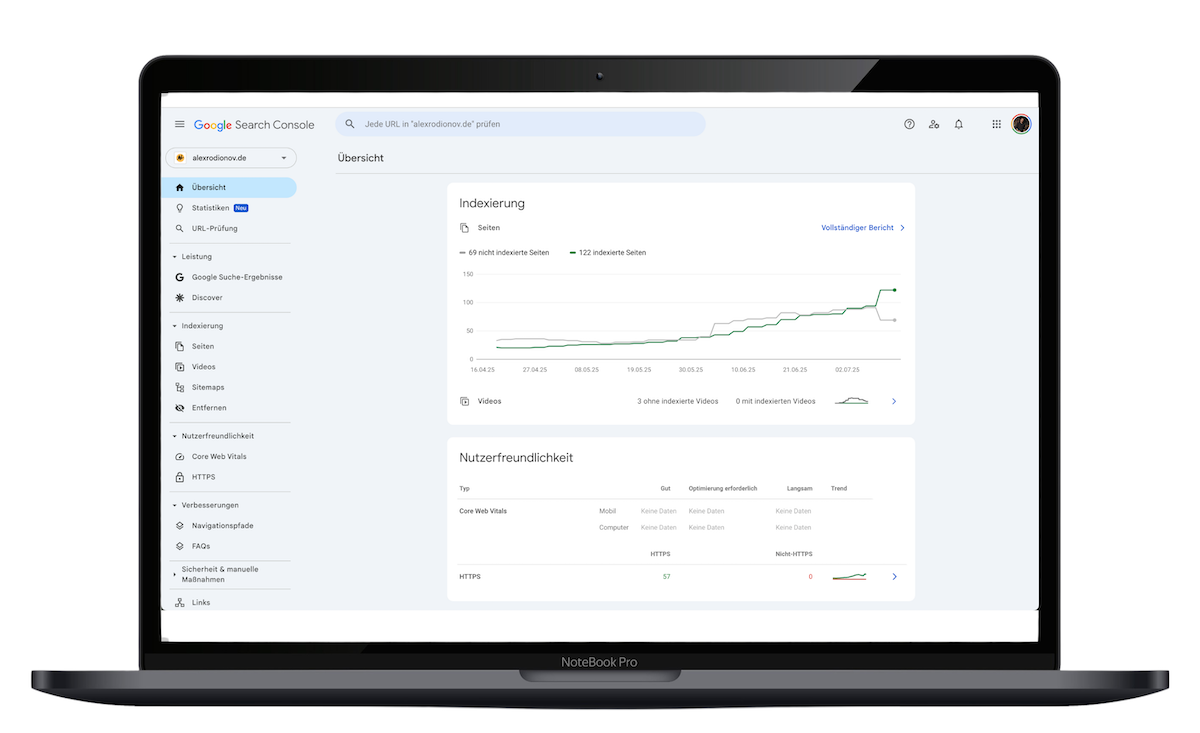Click the Langsam column header
1200x733 pixels.
800,489
